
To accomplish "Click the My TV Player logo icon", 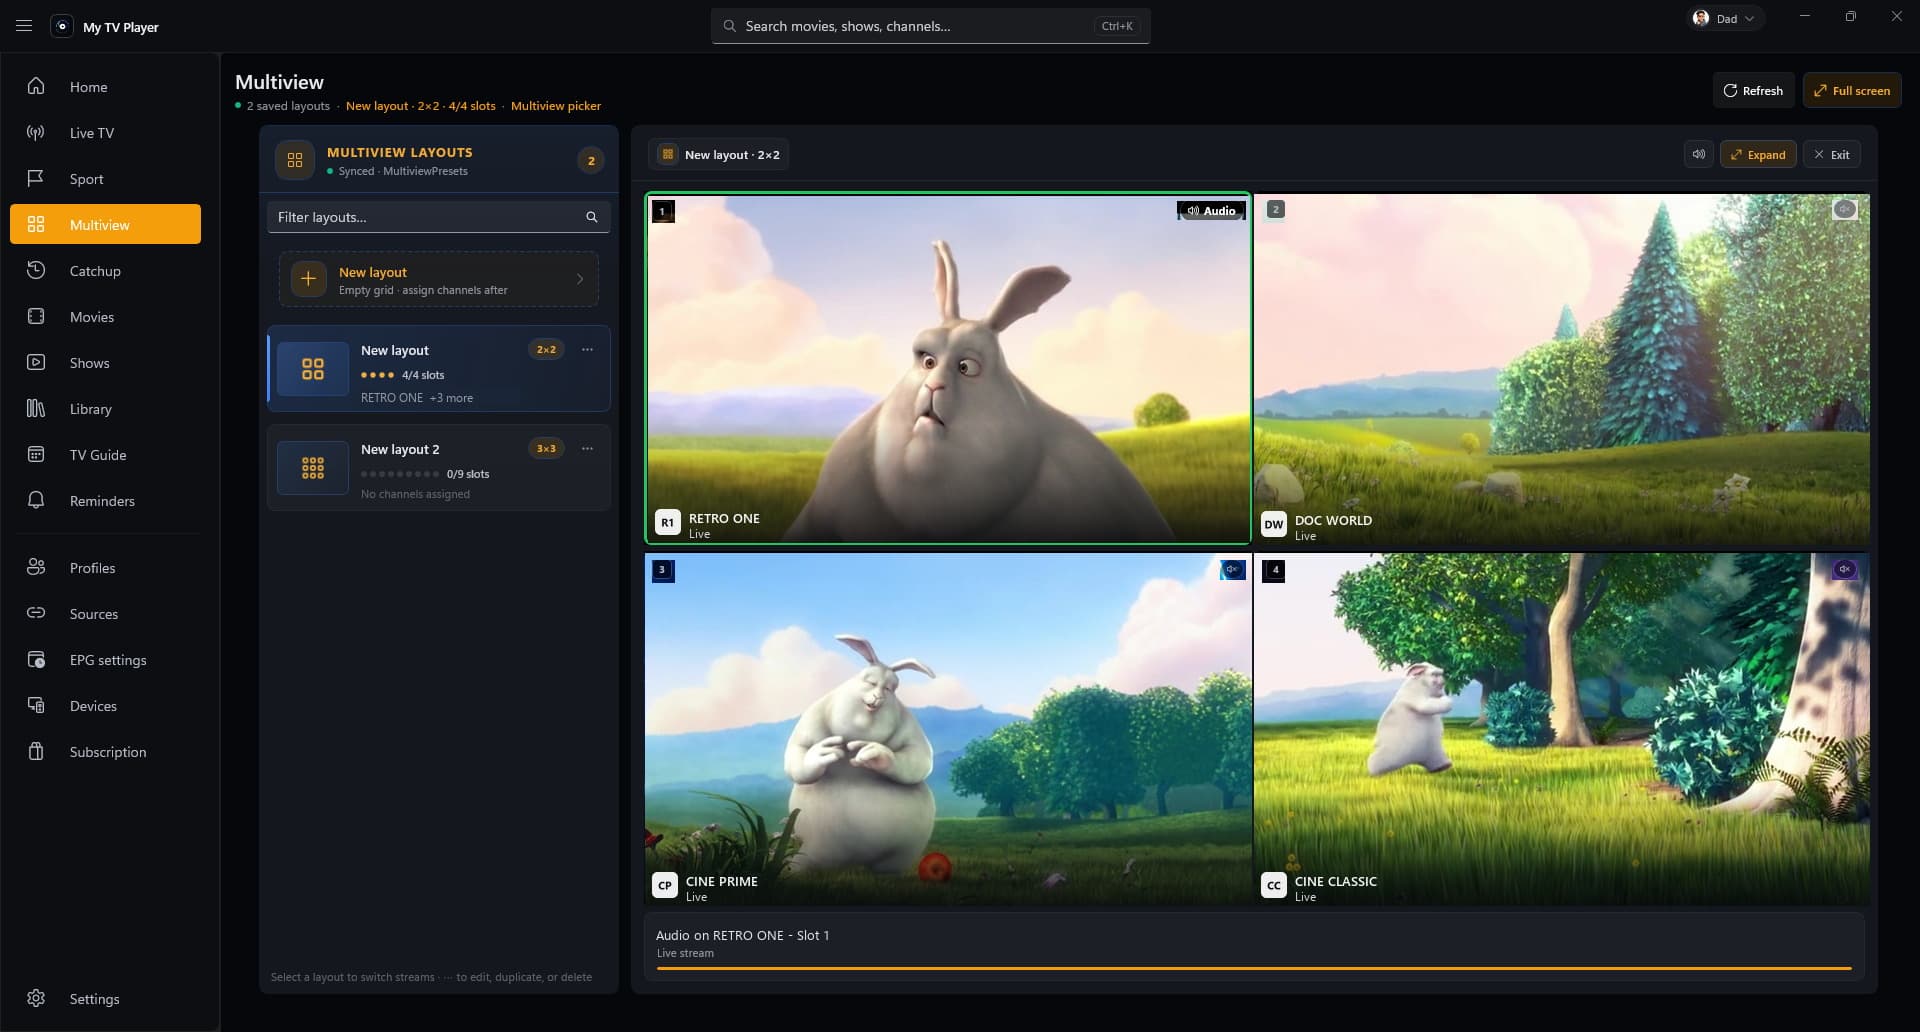I will [62, 26].
